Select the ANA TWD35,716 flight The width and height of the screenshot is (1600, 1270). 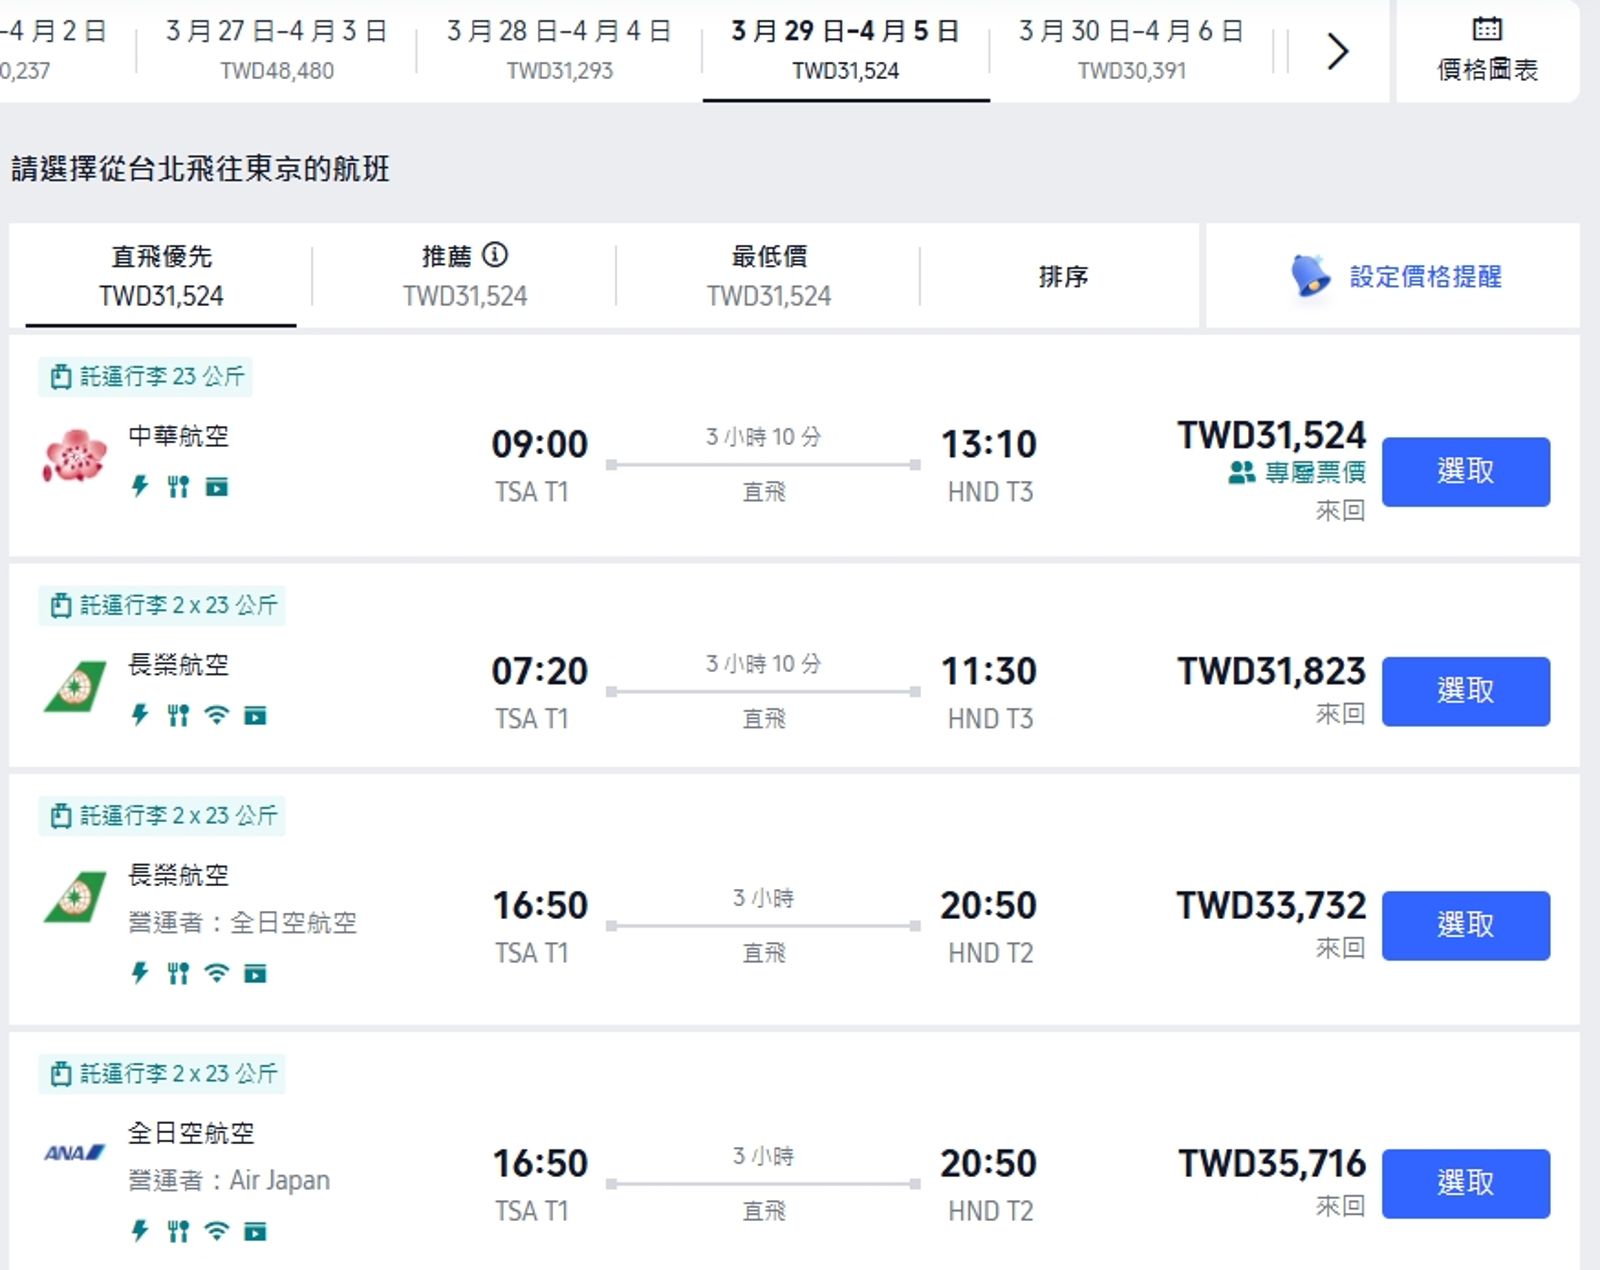(x=1465, y=1183)
